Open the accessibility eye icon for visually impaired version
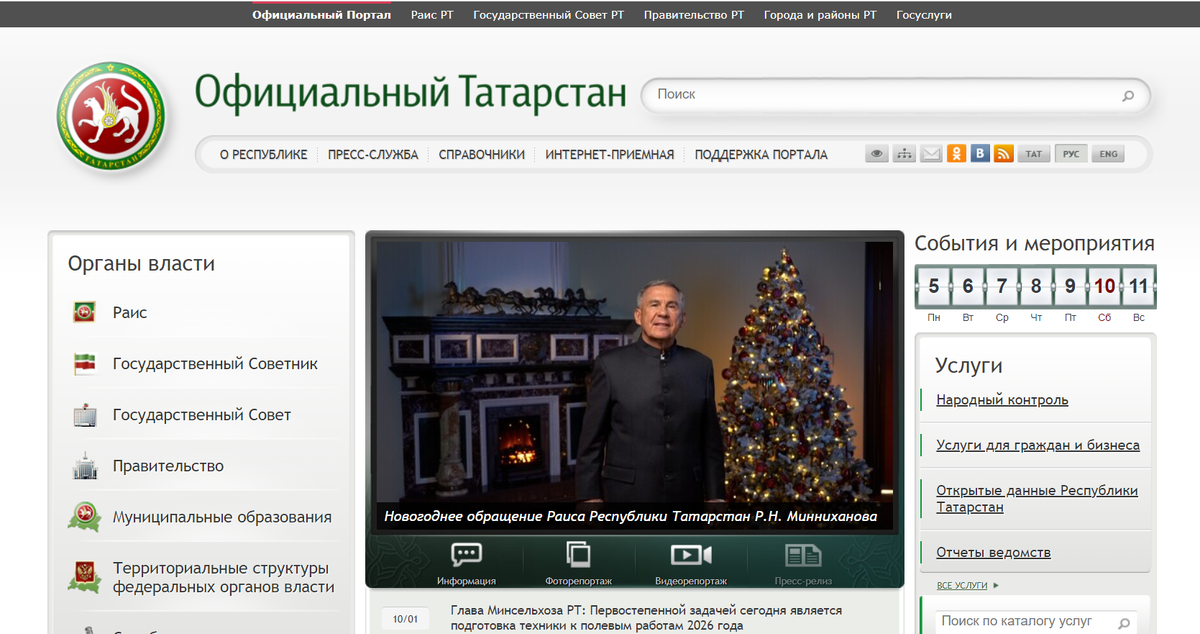The width and height of the screenshot is (1200, 634). coord(877,154)
